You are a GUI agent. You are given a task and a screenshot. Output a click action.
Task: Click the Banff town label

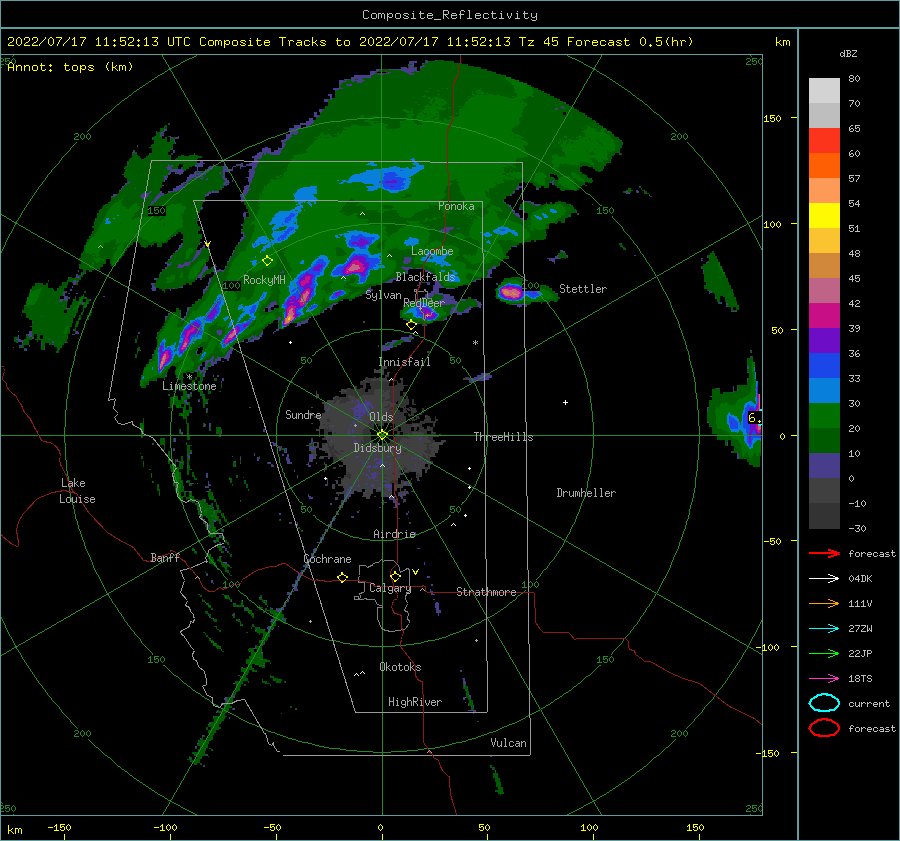pos(165,557)
